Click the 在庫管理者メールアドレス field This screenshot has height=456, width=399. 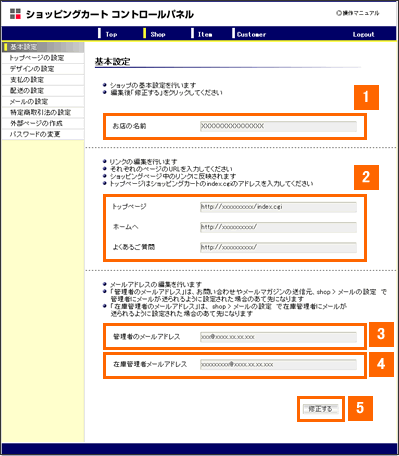coord(278,364)
